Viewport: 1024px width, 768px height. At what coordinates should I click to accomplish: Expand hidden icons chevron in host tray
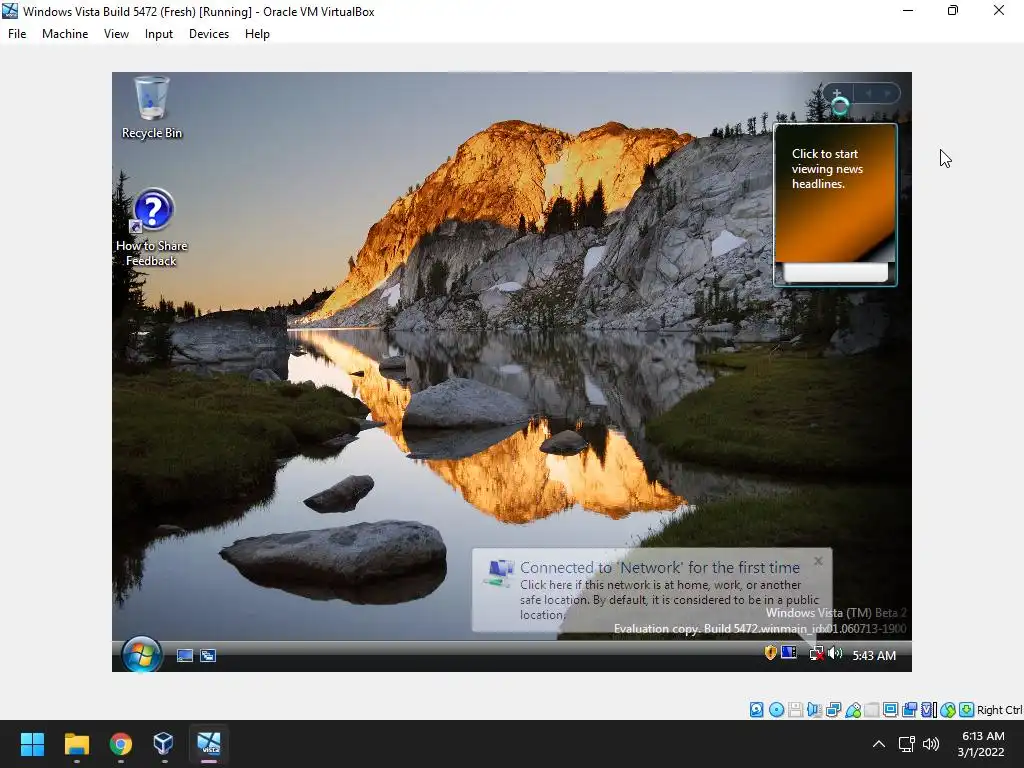(879, 744)
